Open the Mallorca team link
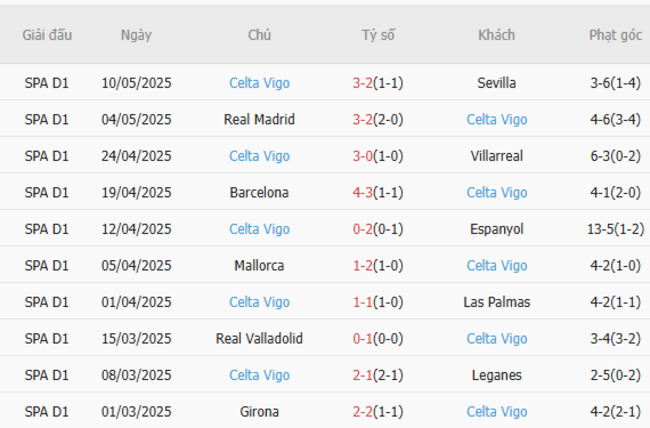The image size is (650, 428). (x=259, y=266)
